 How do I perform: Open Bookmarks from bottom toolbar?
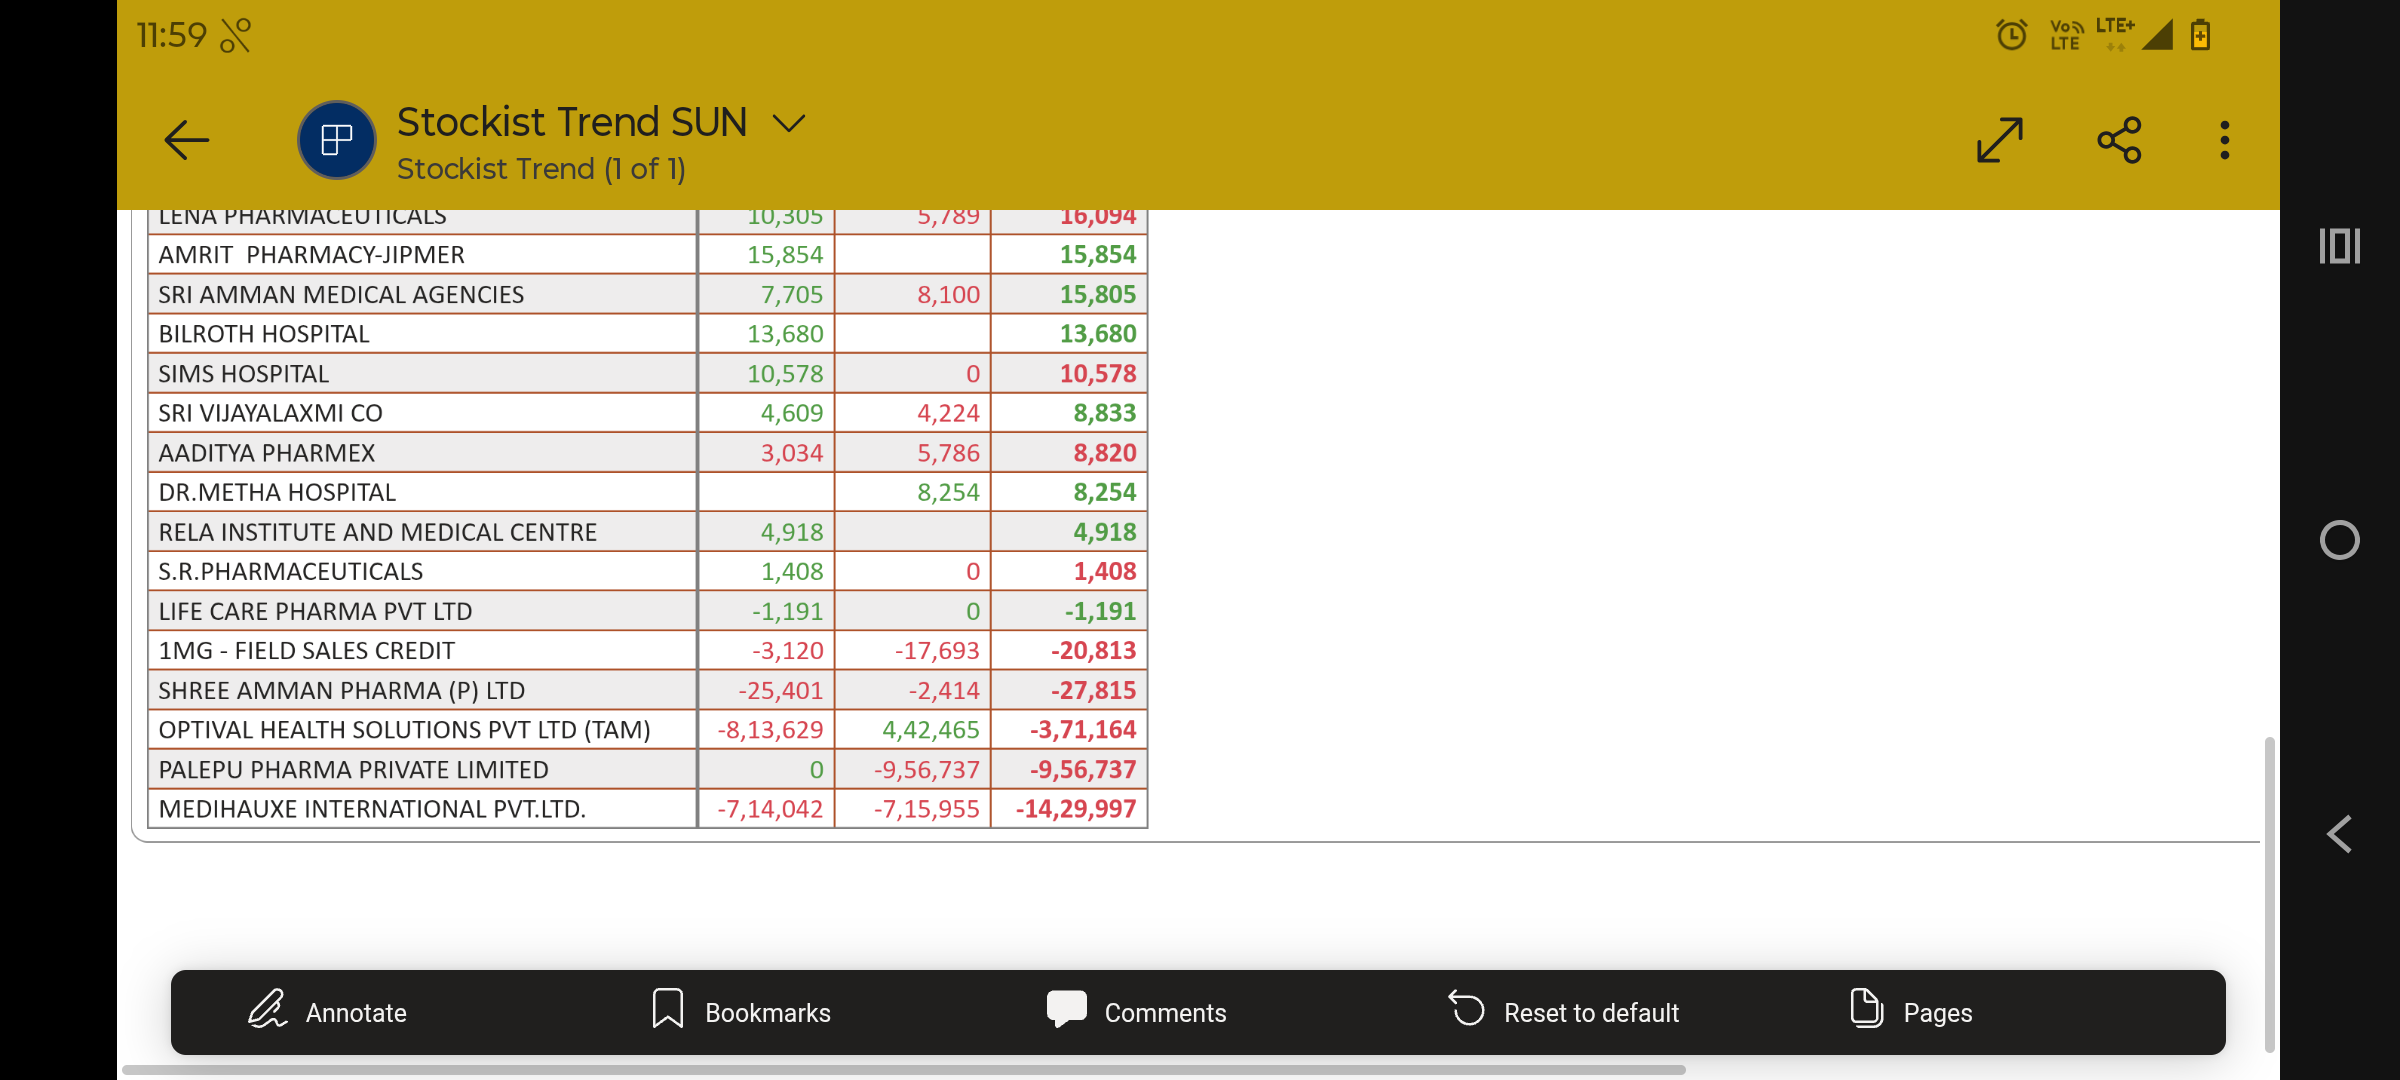tap(741, 1011)
